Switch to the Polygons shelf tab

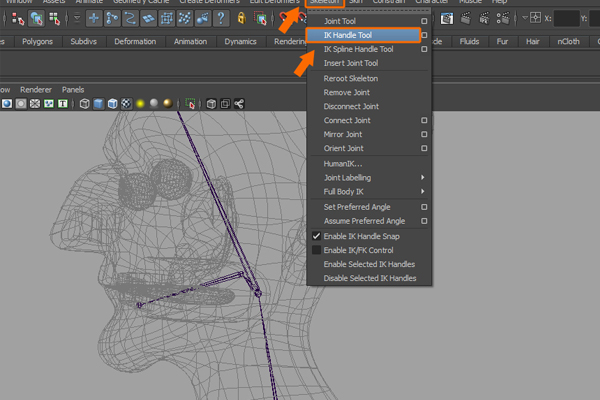point(38,41)
